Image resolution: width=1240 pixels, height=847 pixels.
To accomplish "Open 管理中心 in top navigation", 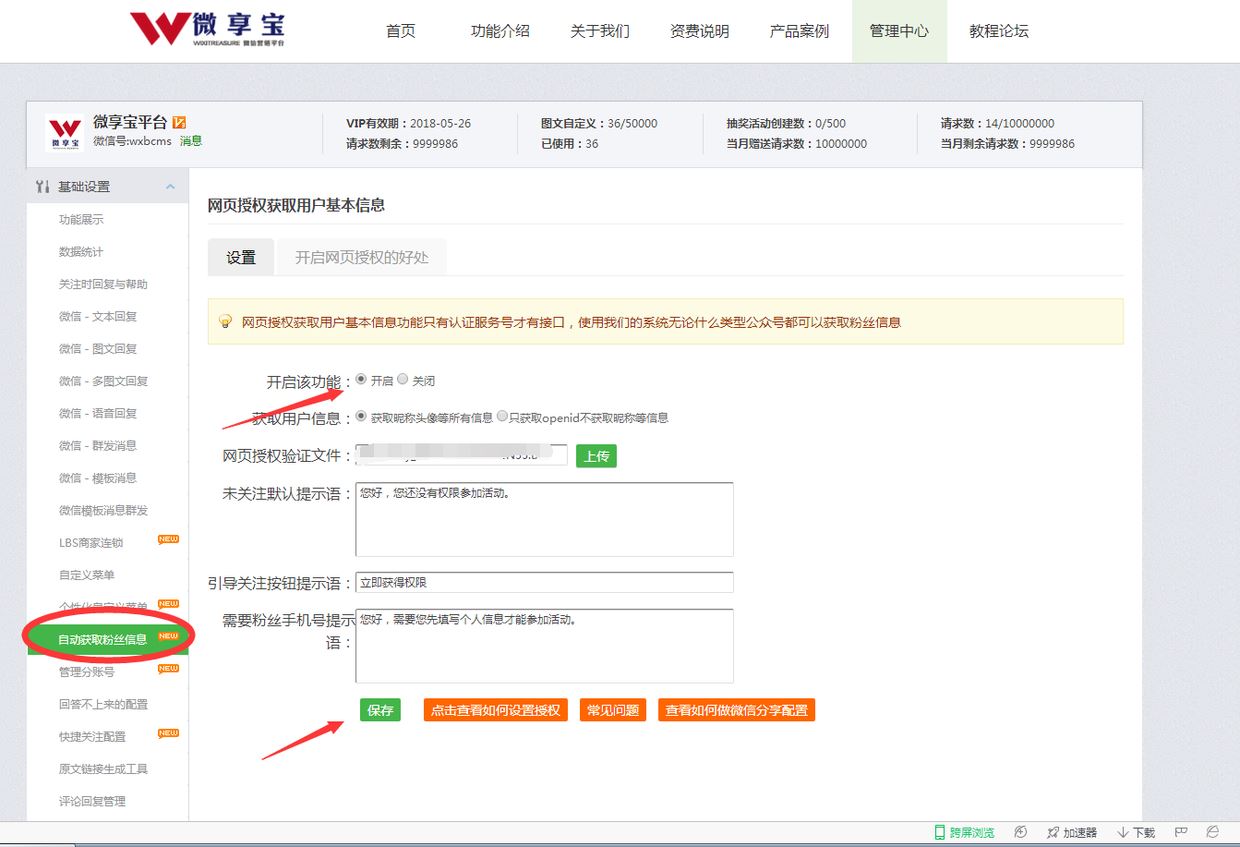I will click(899, 31).
